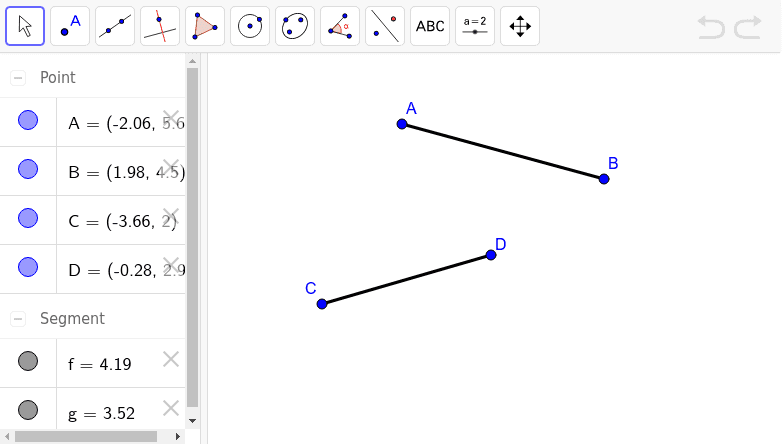Delete point A row
Screen dimensions: 782x446
[171, 118]
